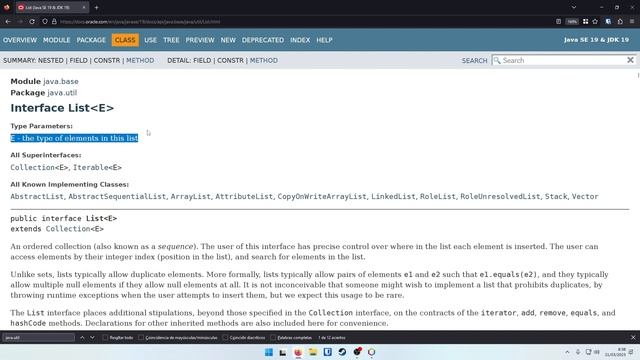
Task: Open Collection<E> link in extends declaration
Action: [75, 229]
